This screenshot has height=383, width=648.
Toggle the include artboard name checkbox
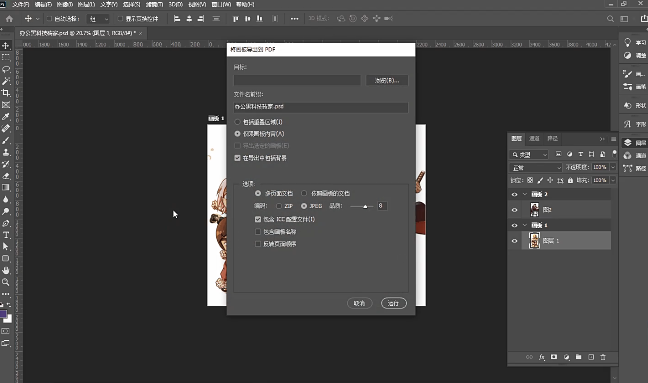[x=258, y=232]
